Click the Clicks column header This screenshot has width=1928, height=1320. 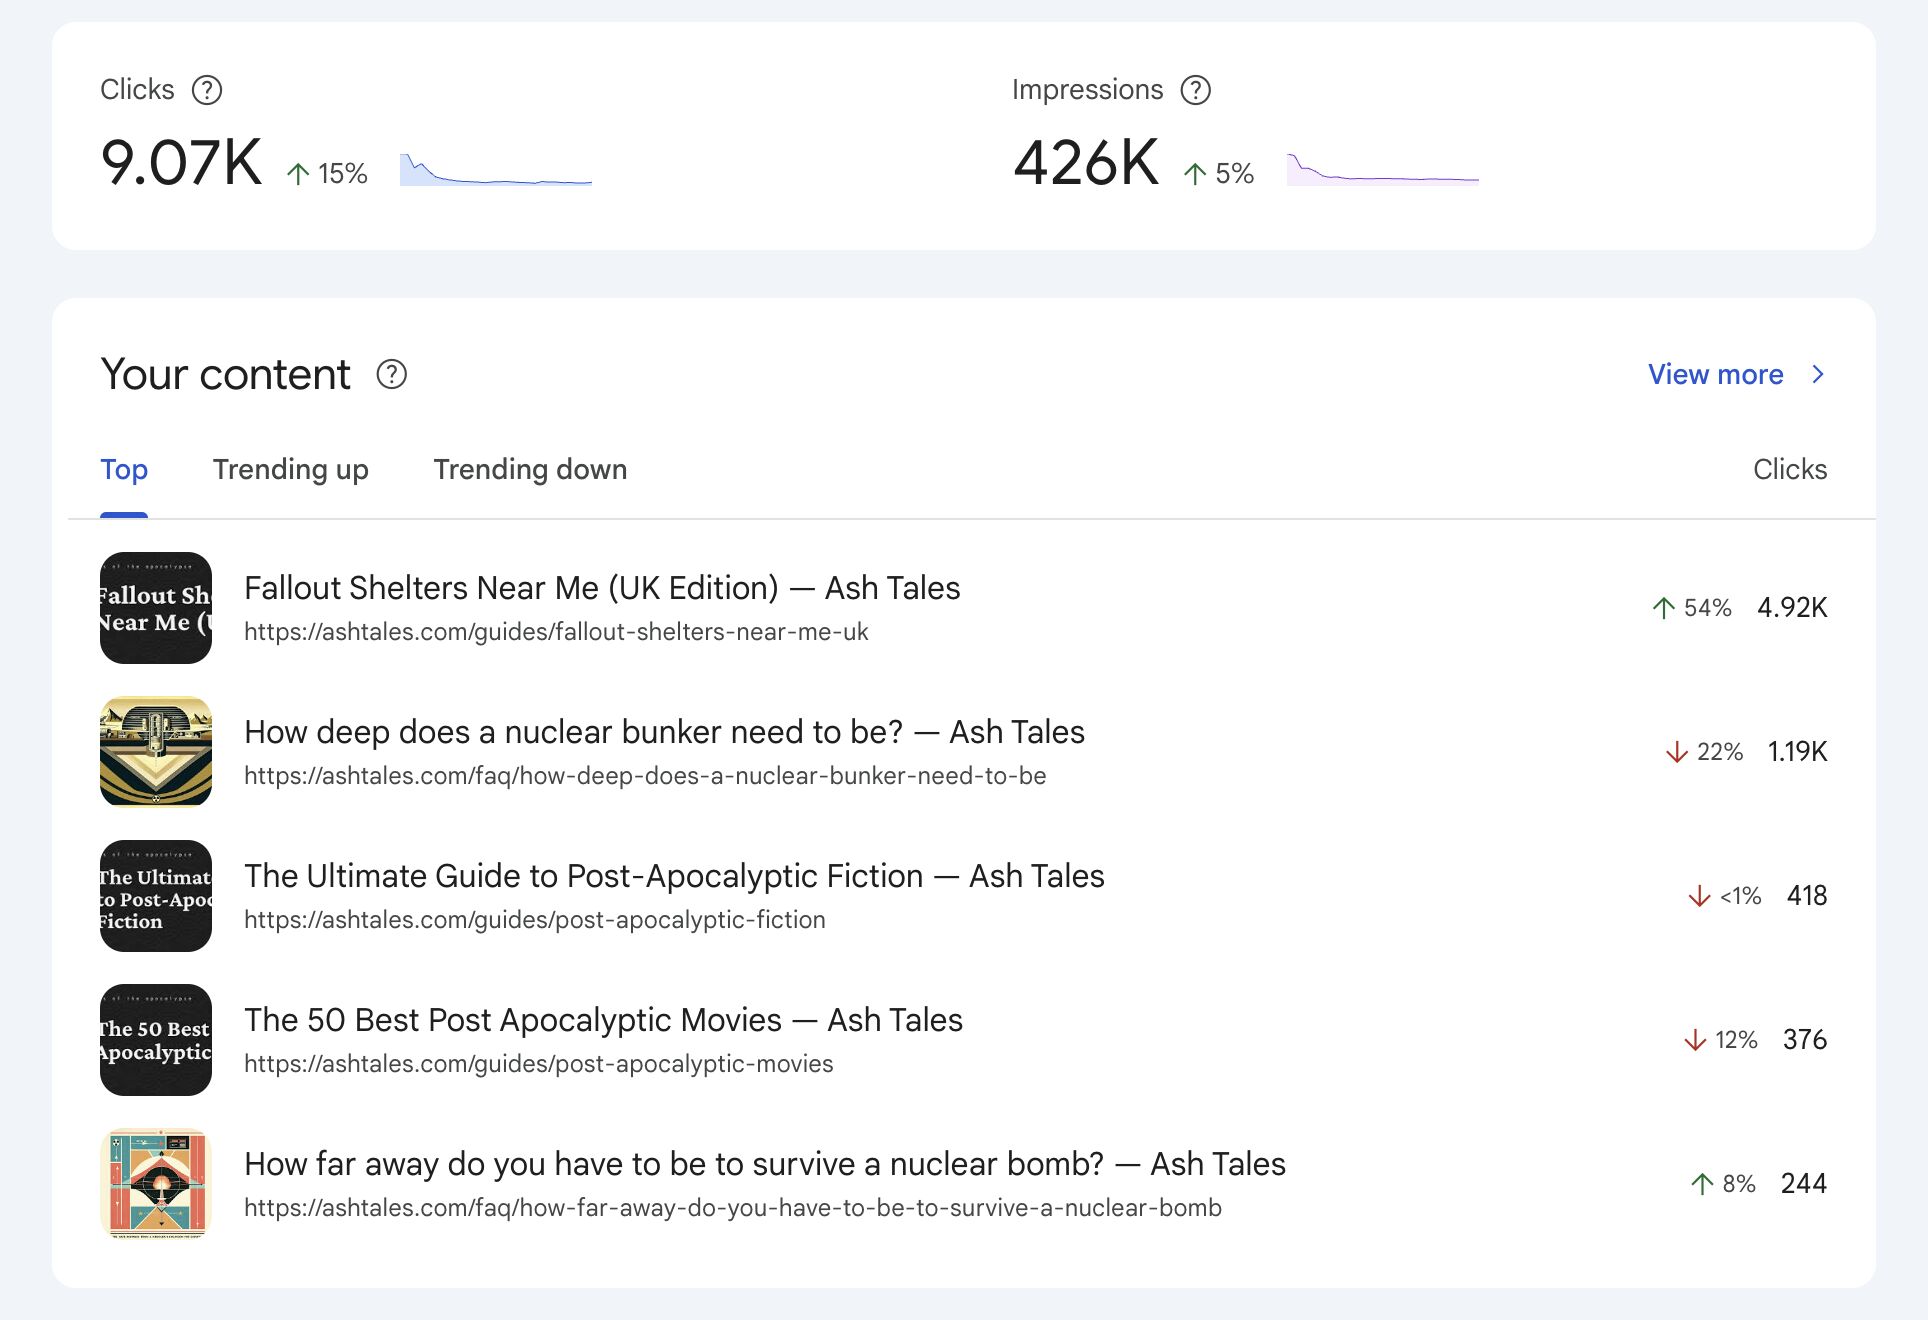coord(1789,469)
